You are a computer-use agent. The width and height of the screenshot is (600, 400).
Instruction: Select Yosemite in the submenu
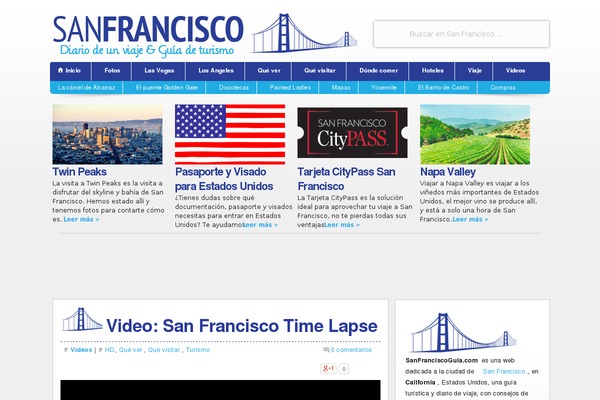click(x=383, y=88)
